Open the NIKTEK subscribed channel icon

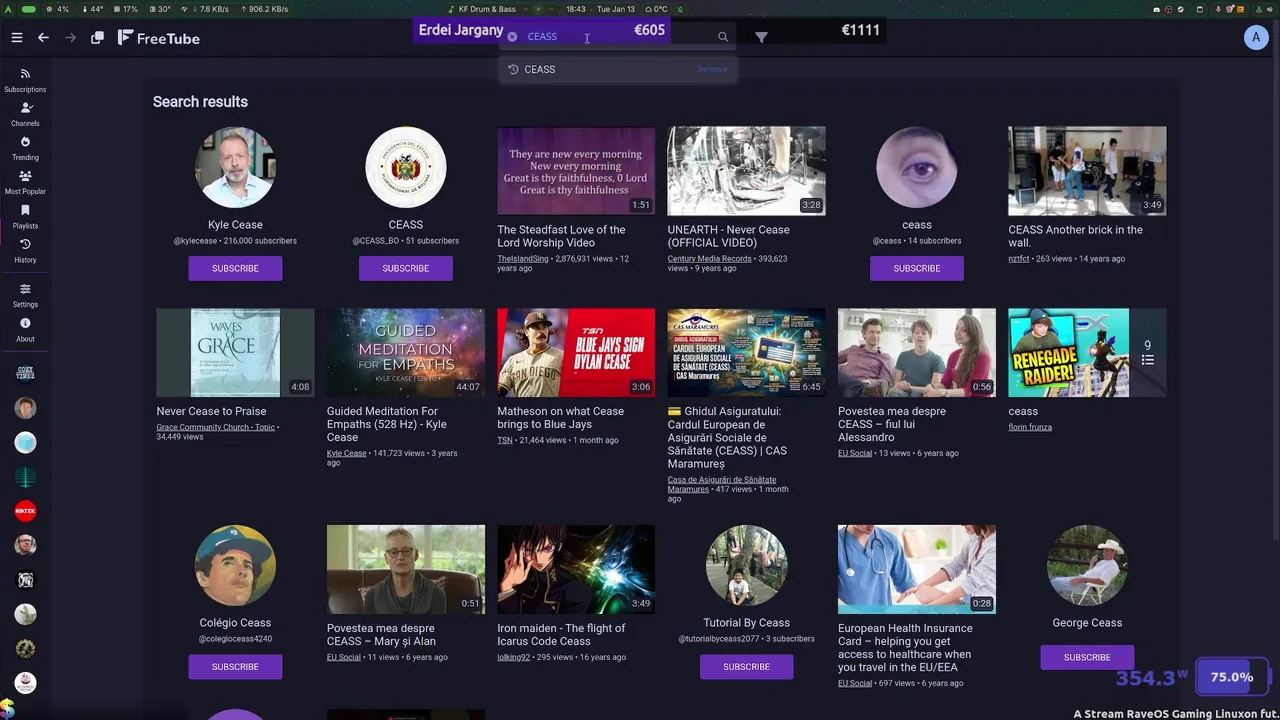pos(26,511)
